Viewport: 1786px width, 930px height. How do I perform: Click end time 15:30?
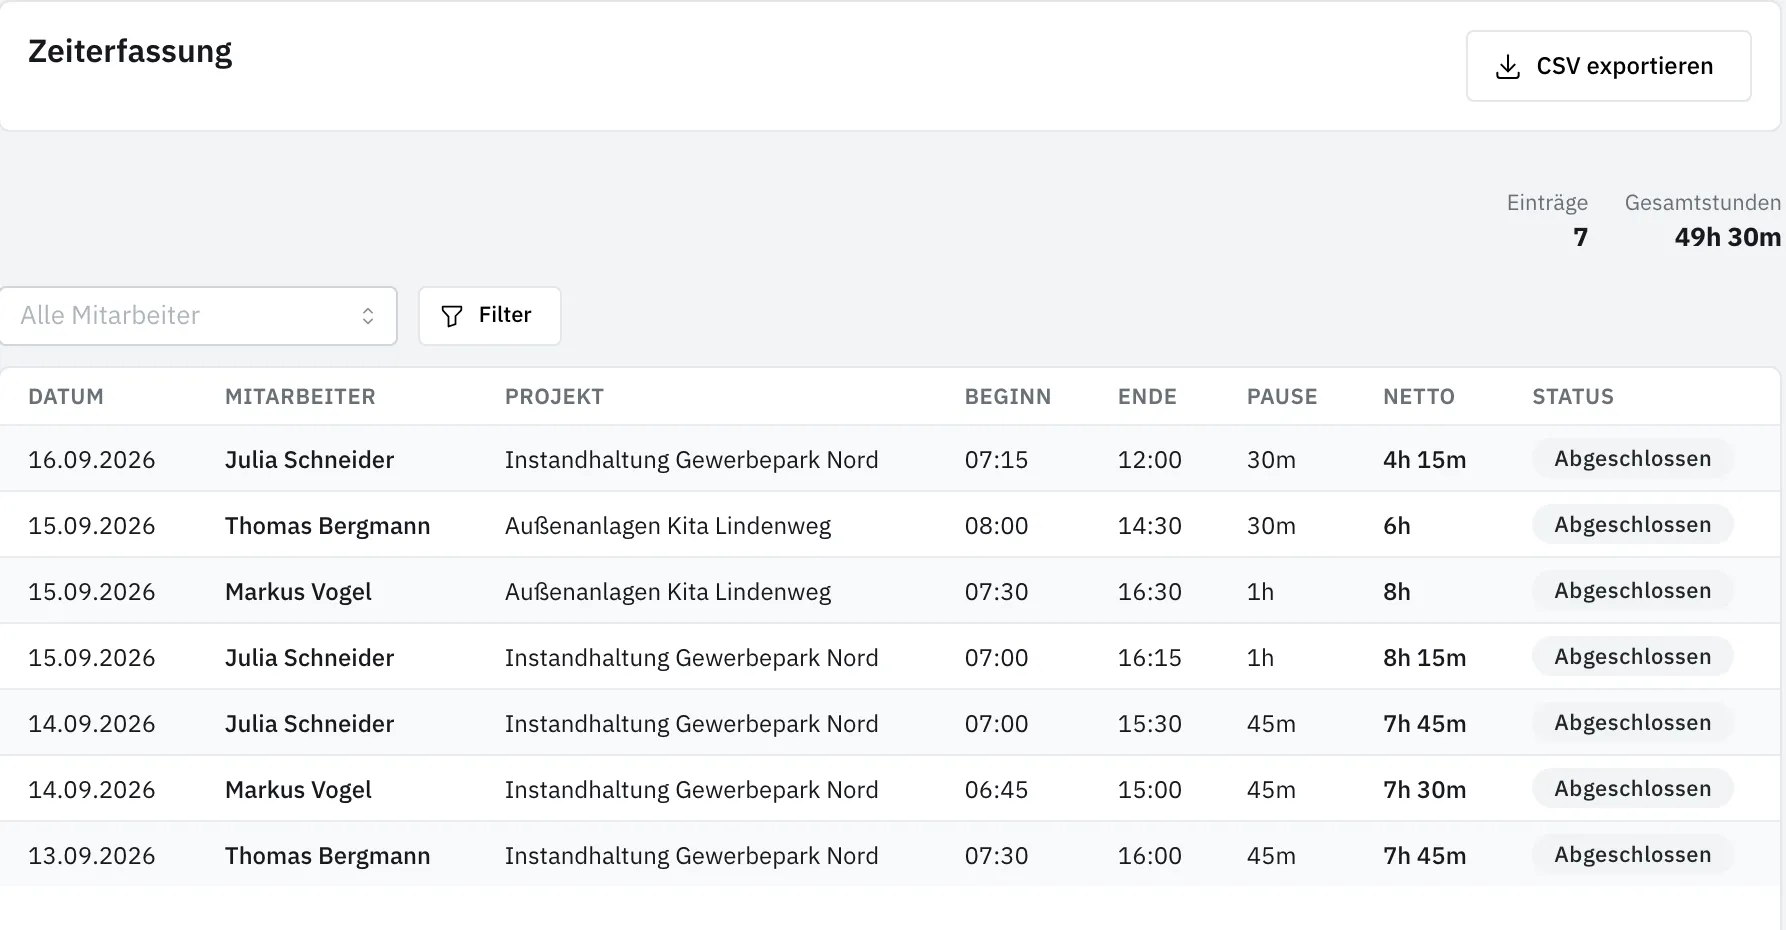pyautogui.click(x=1149, y=724)
